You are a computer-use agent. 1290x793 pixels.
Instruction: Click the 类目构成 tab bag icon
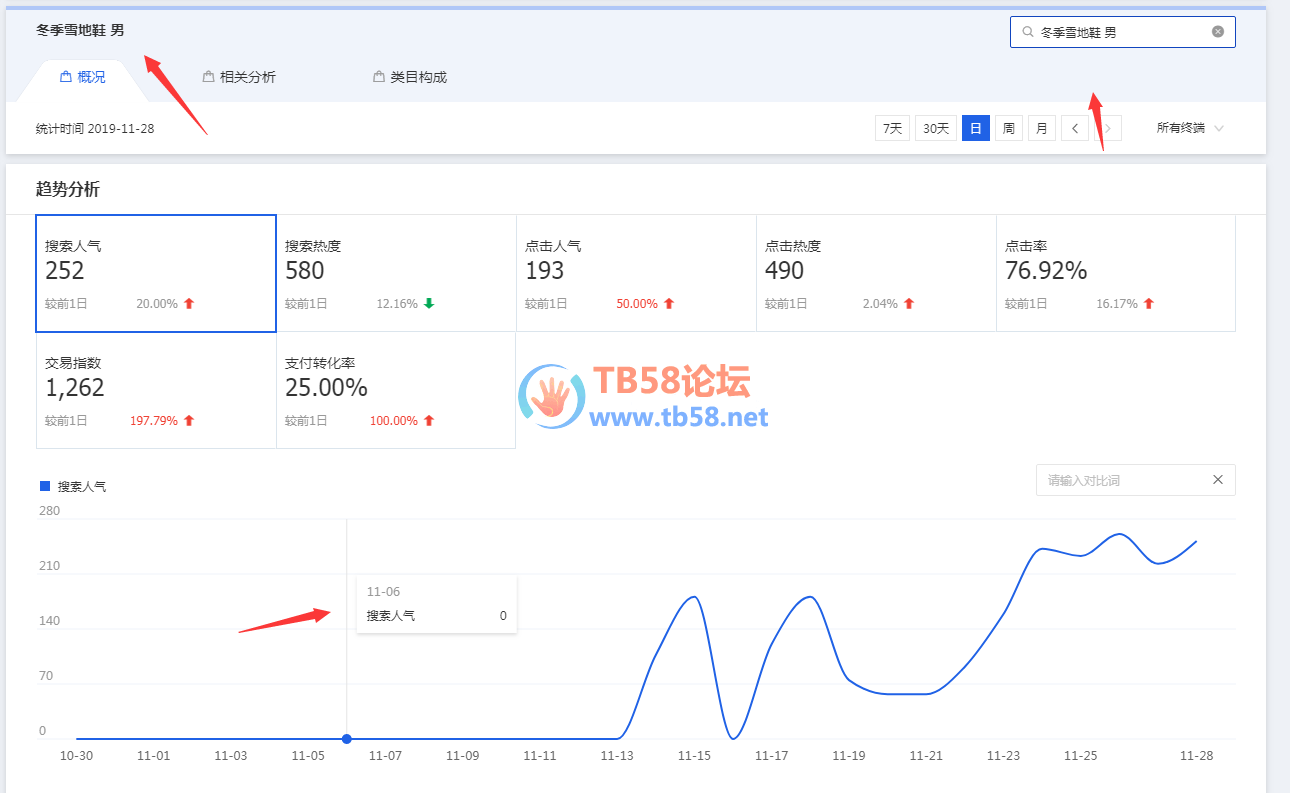[x=379, y=77]
